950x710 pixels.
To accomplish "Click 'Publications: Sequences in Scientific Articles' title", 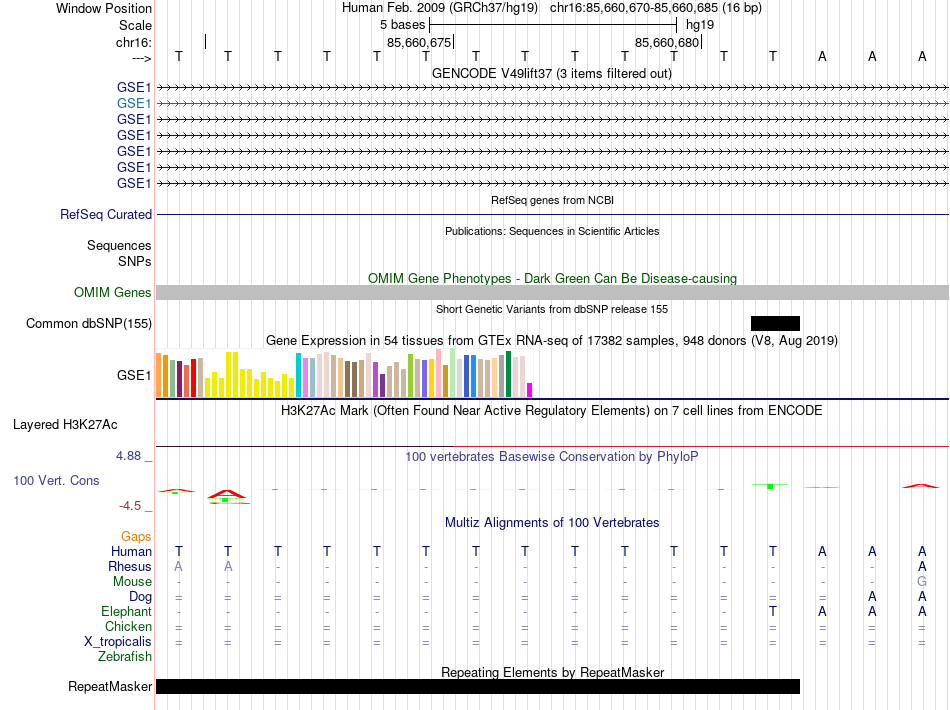I will point(552,231).
